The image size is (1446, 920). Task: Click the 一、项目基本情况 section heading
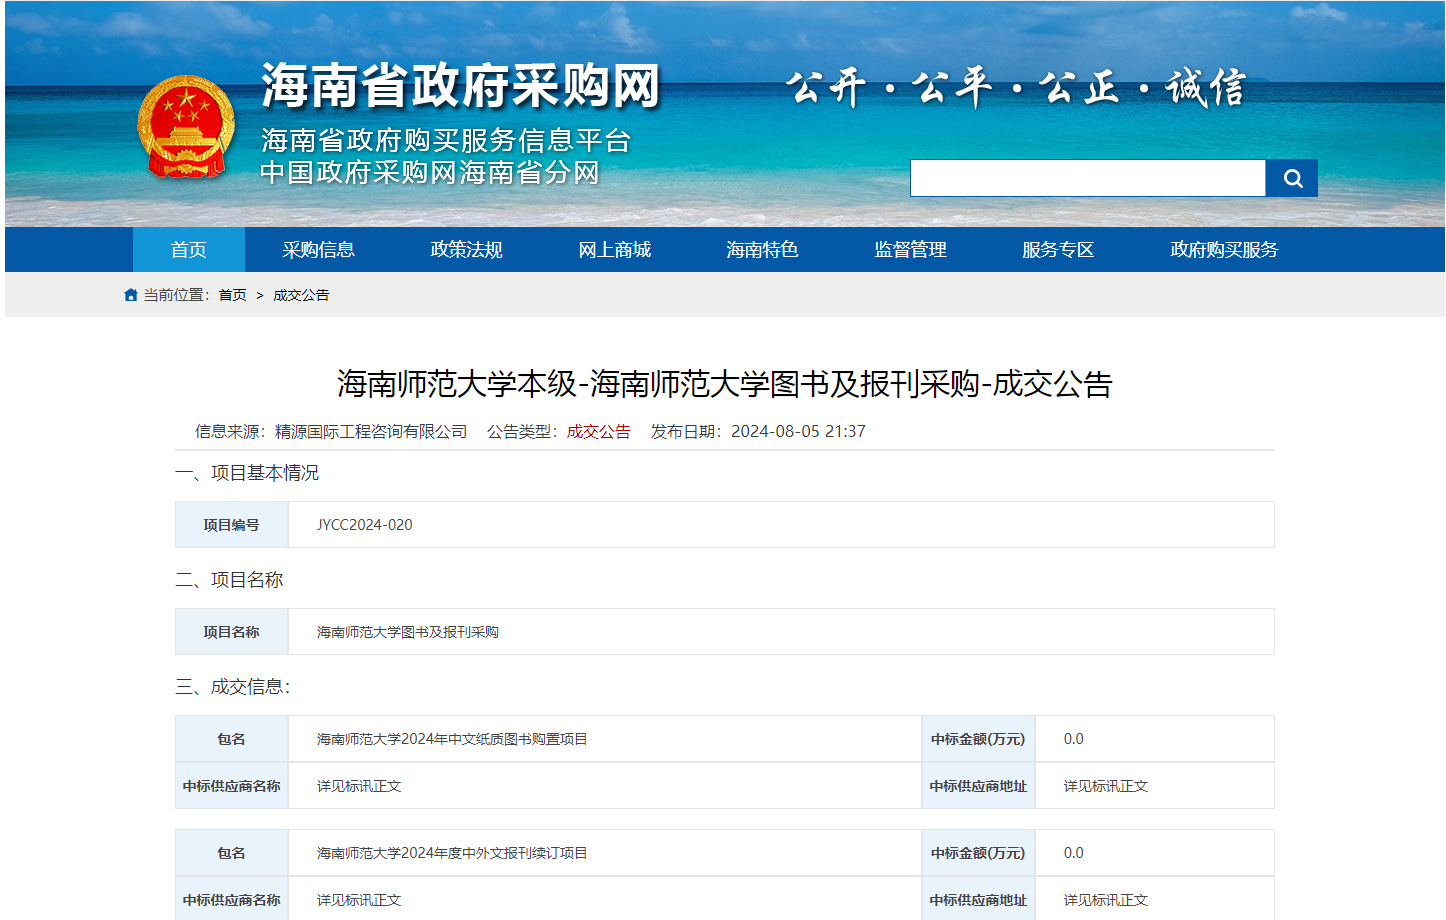(247, 473)
